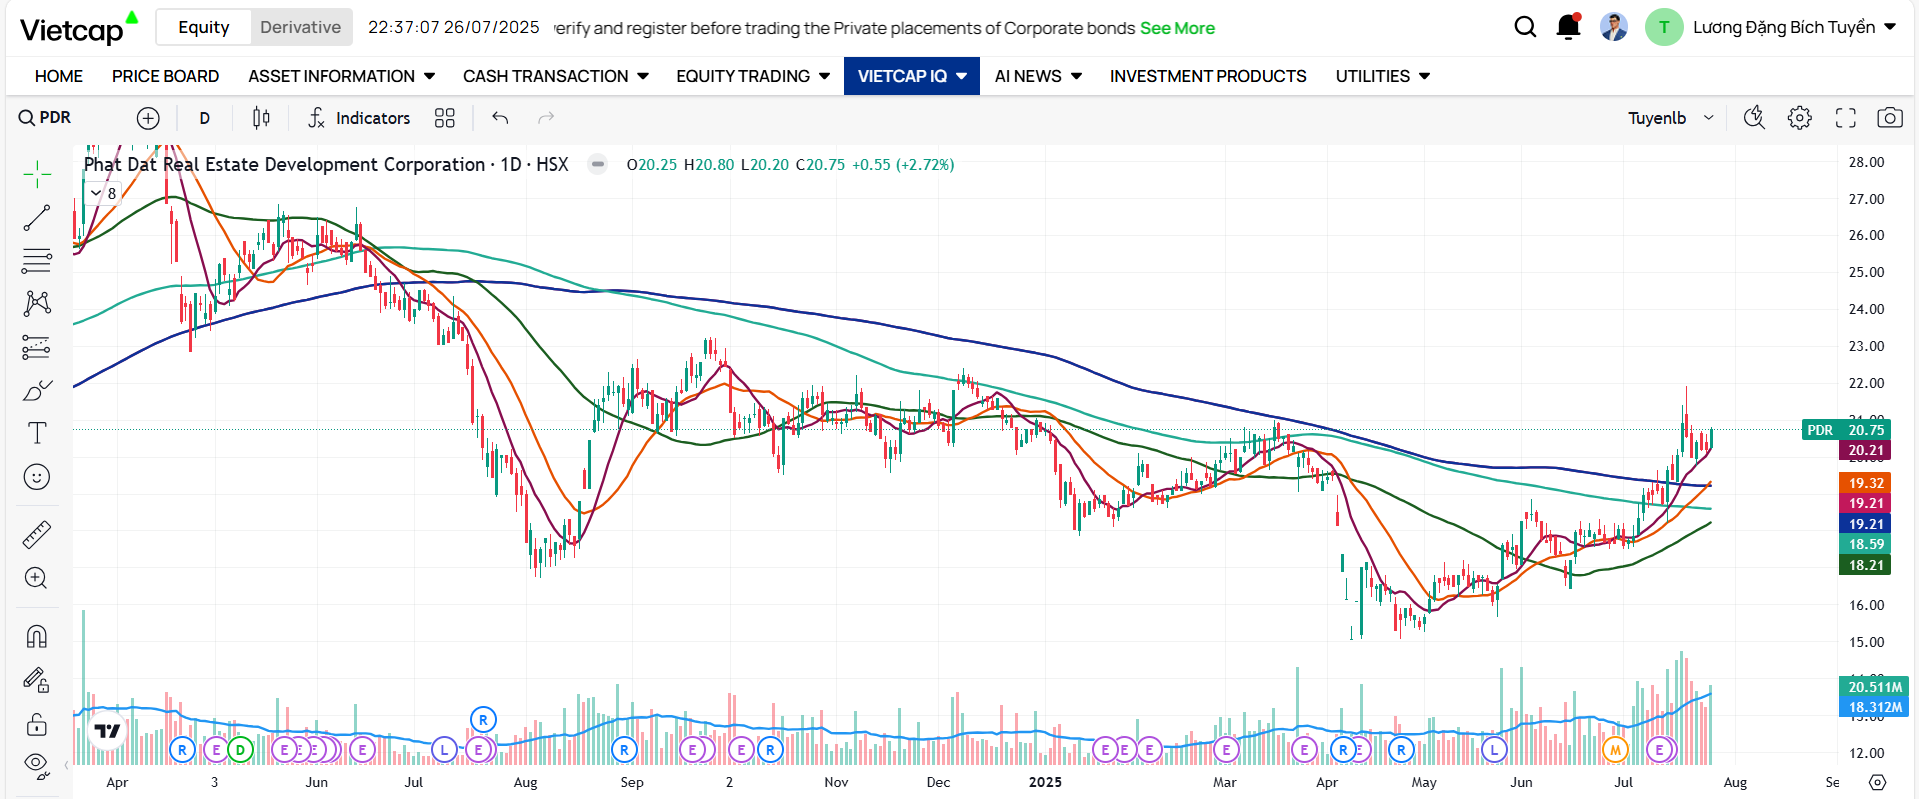Click the TradingView logo on chart
The width and height of the screenshot is (1919, 799).
point(107,731)
